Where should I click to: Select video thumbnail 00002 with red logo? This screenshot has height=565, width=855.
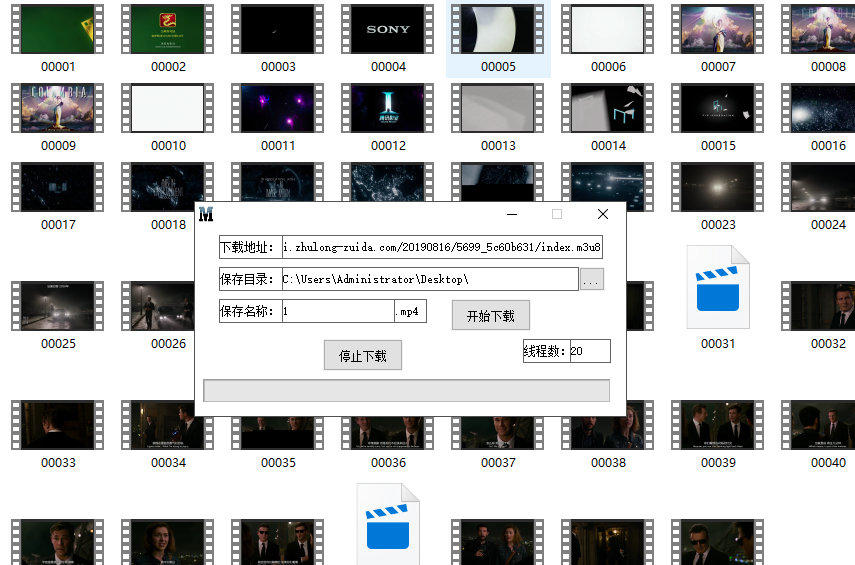click(x=168, y=29)
